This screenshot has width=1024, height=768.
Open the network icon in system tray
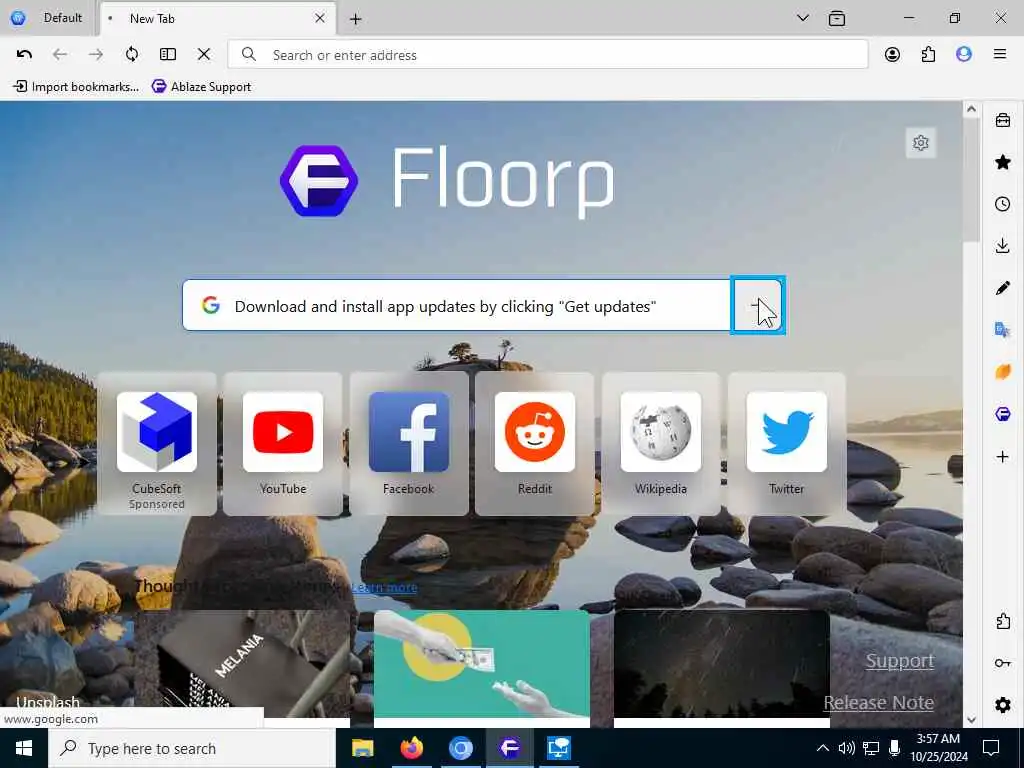pyautogui.click(x=871, y=748)
